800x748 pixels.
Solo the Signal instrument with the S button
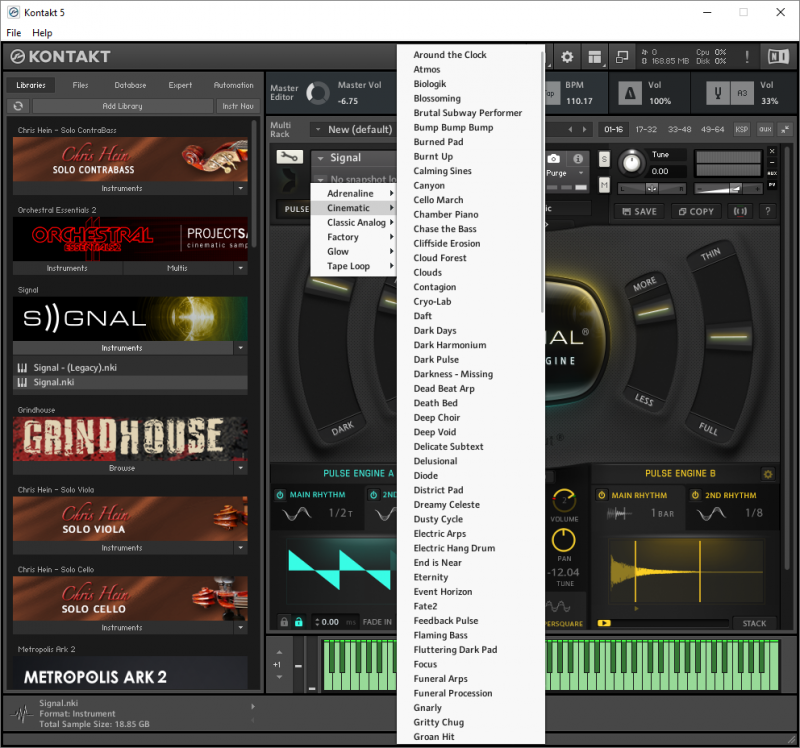(x=602, y=158)
